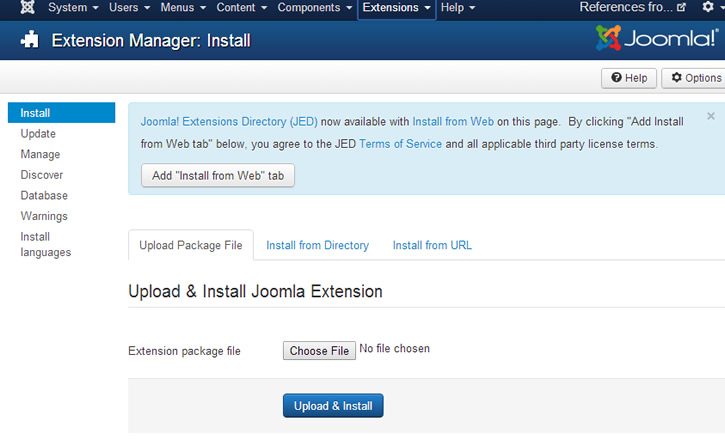Click the Upload & Install button
Viewport: 725px width, 440px height.
tap(333, 406)
